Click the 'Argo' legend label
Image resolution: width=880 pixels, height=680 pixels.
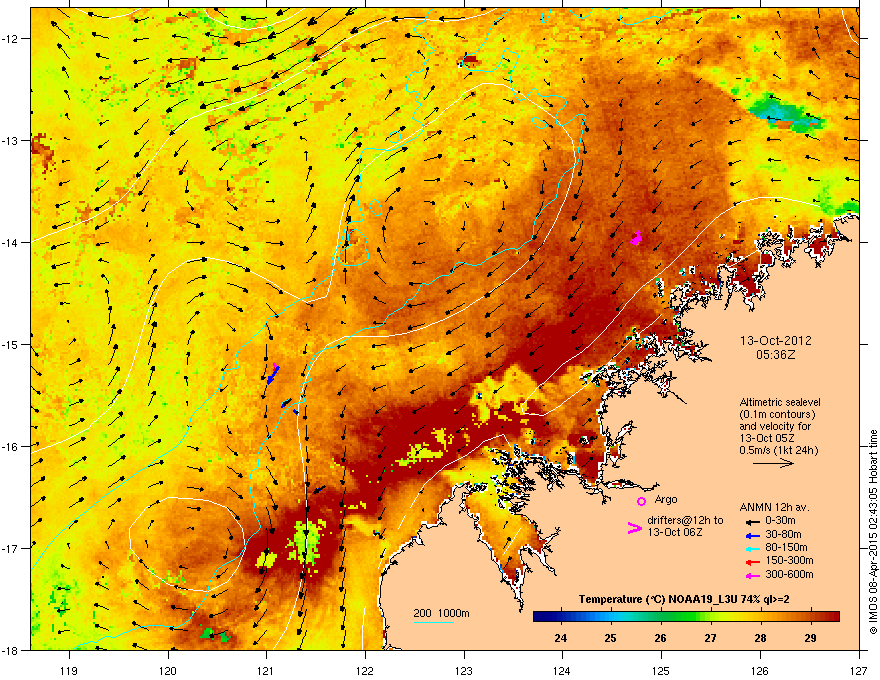tap(666, 499)
